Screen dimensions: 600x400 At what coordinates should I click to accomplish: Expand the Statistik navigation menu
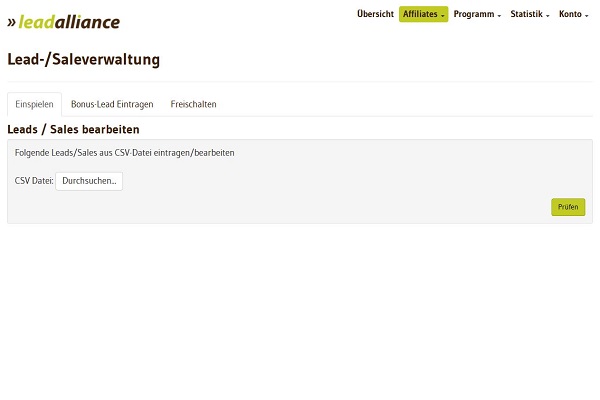(527, 14)
